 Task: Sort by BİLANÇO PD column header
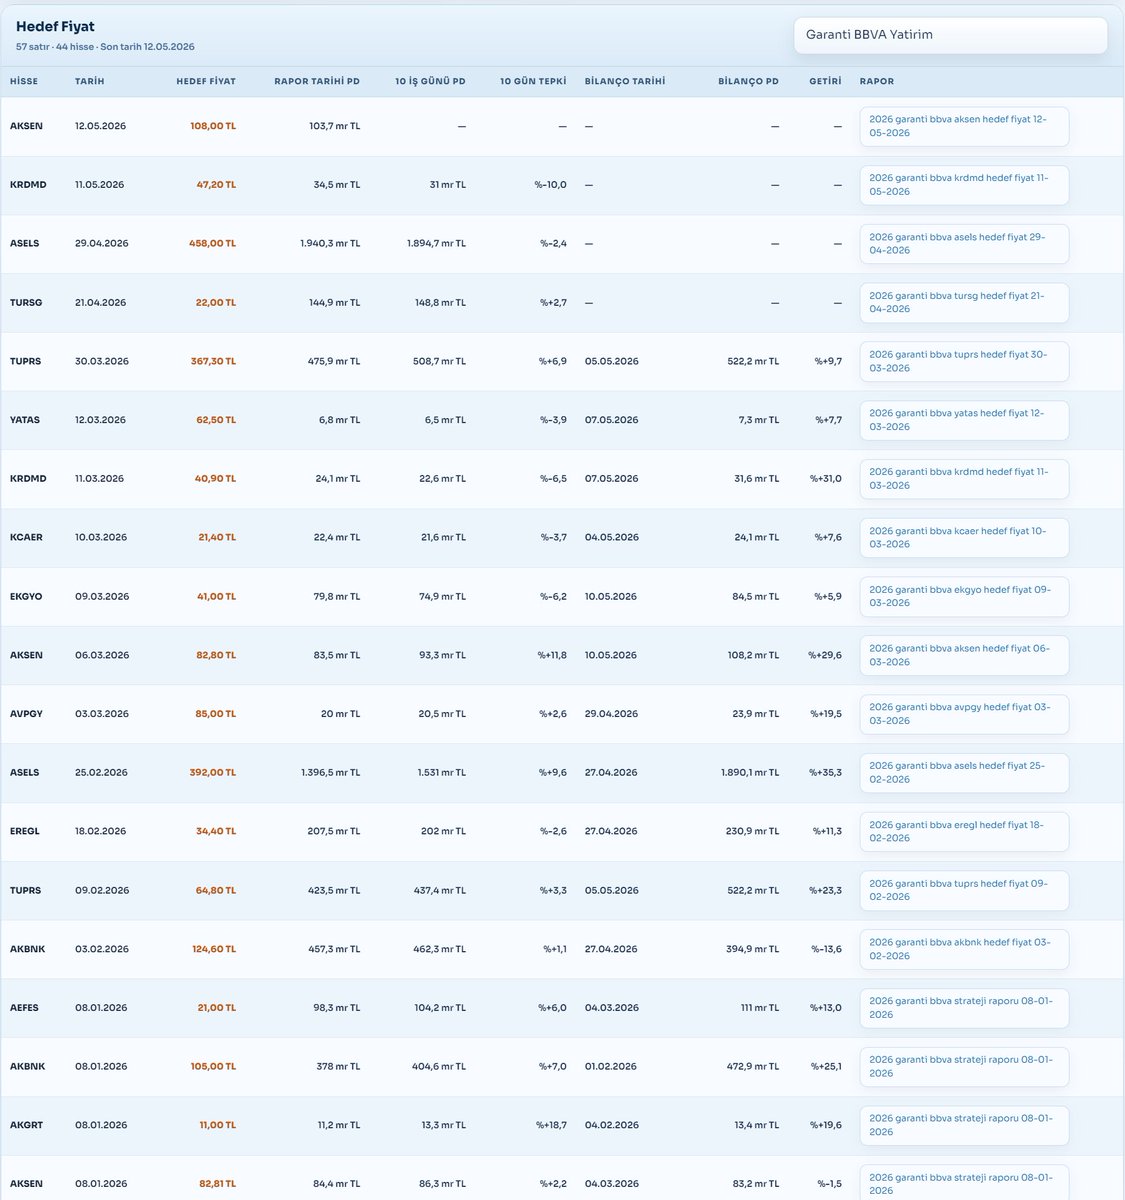tap(748, 81)
